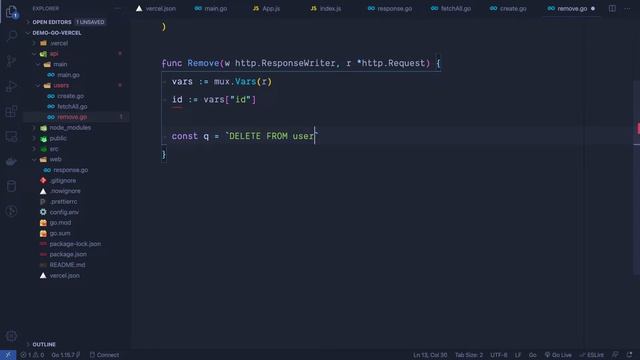Open package.json in the file tree

(68, 255)
